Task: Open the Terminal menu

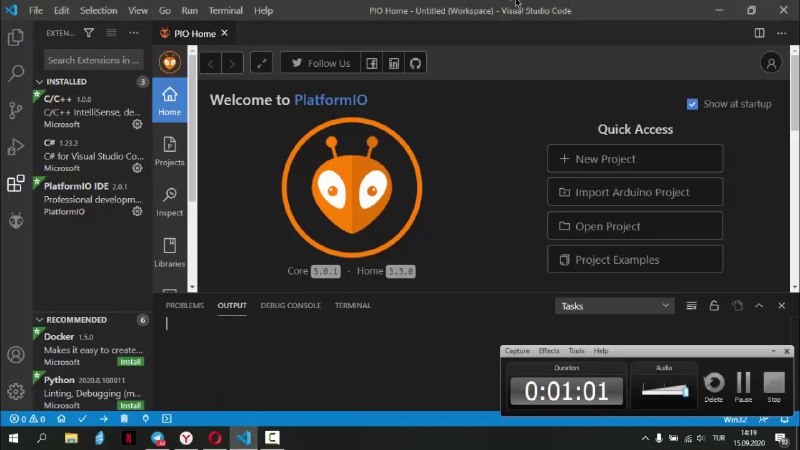Action: [x=226, y=10]
